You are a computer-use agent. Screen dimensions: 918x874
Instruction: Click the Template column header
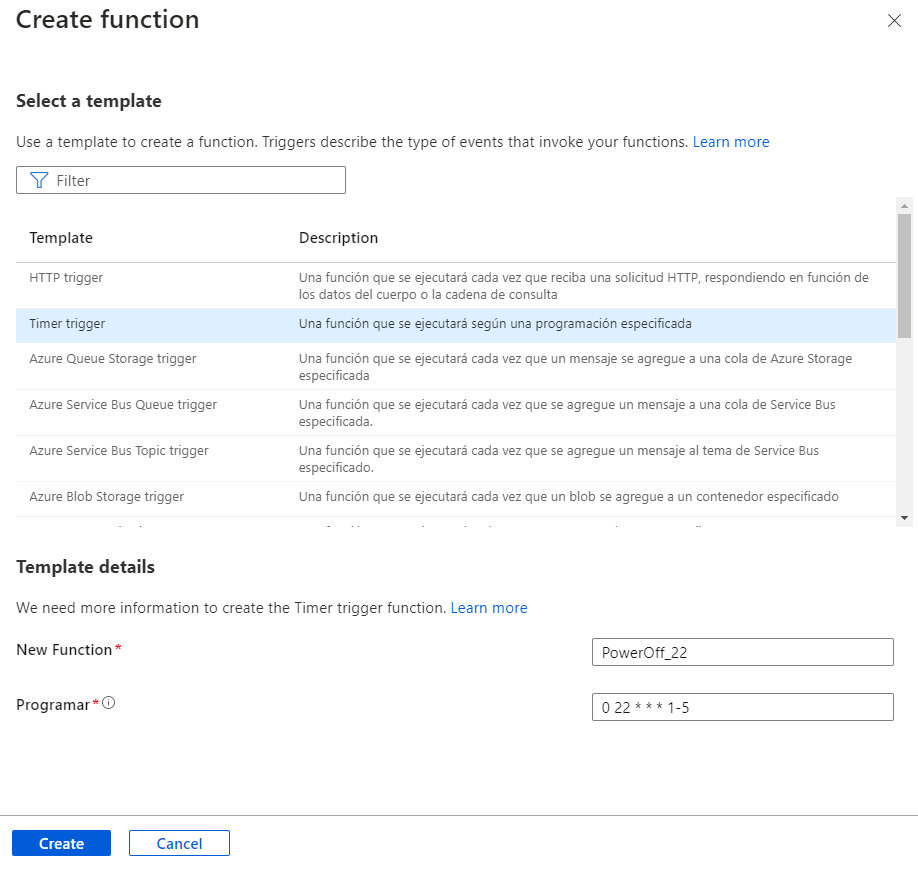tap(61, 237)
